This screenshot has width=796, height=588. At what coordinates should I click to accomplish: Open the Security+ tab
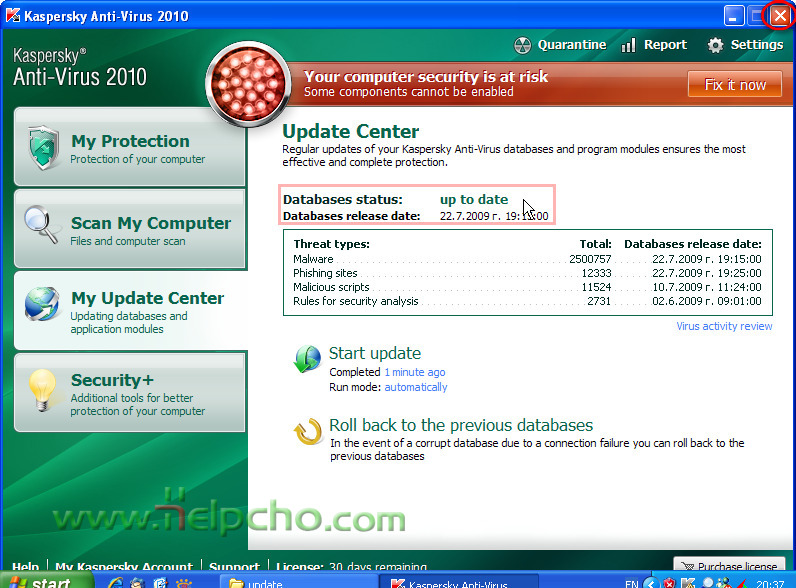pyautogui.click(x=130, y=393)
